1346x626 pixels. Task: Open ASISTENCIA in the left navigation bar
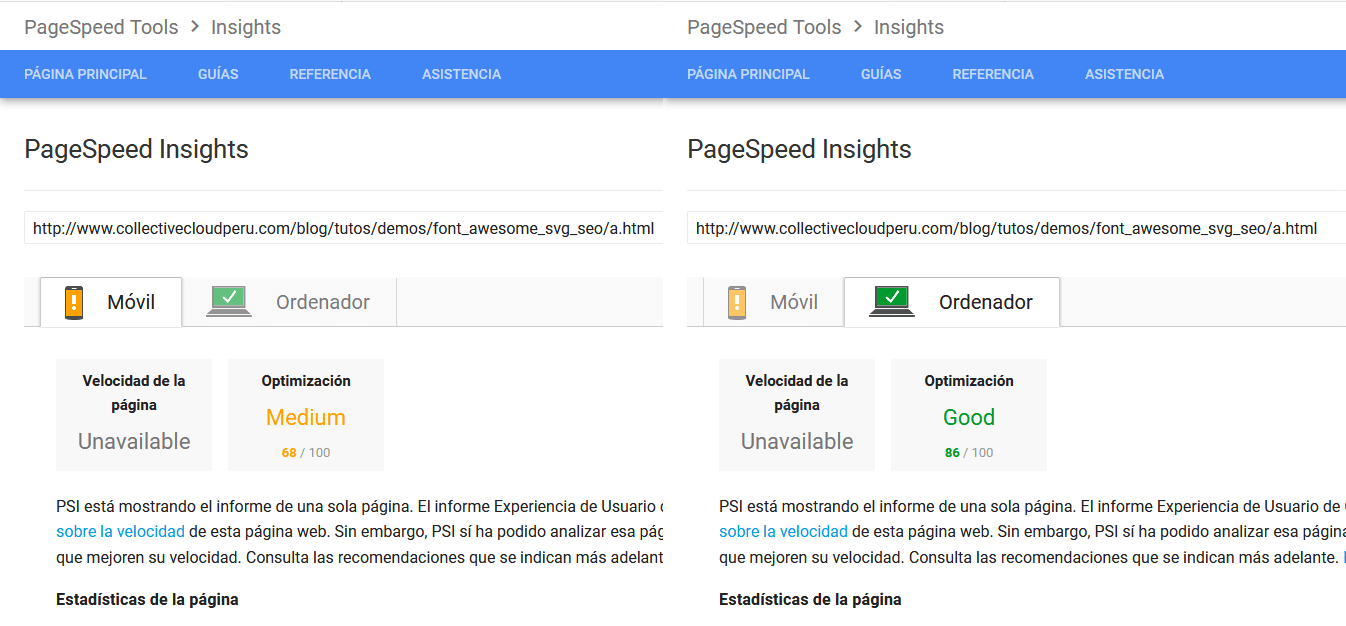pos(461,74)
